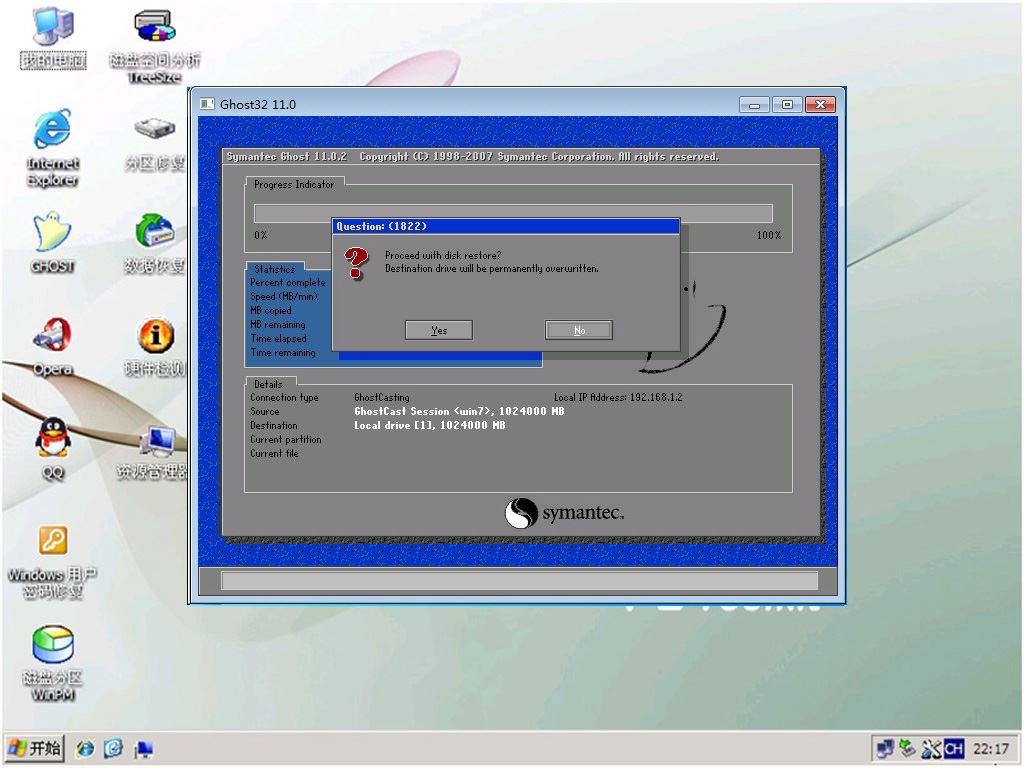Click the red question mark dialog icon
Viewport: 1024px width, 768px height.
tap(357, 263)
